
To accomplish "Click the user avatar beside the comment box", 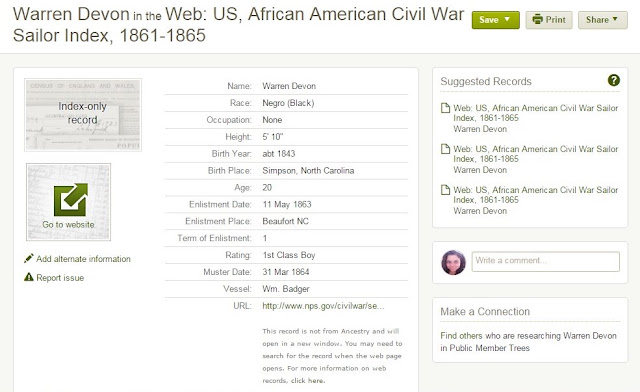I will [453, 262].
